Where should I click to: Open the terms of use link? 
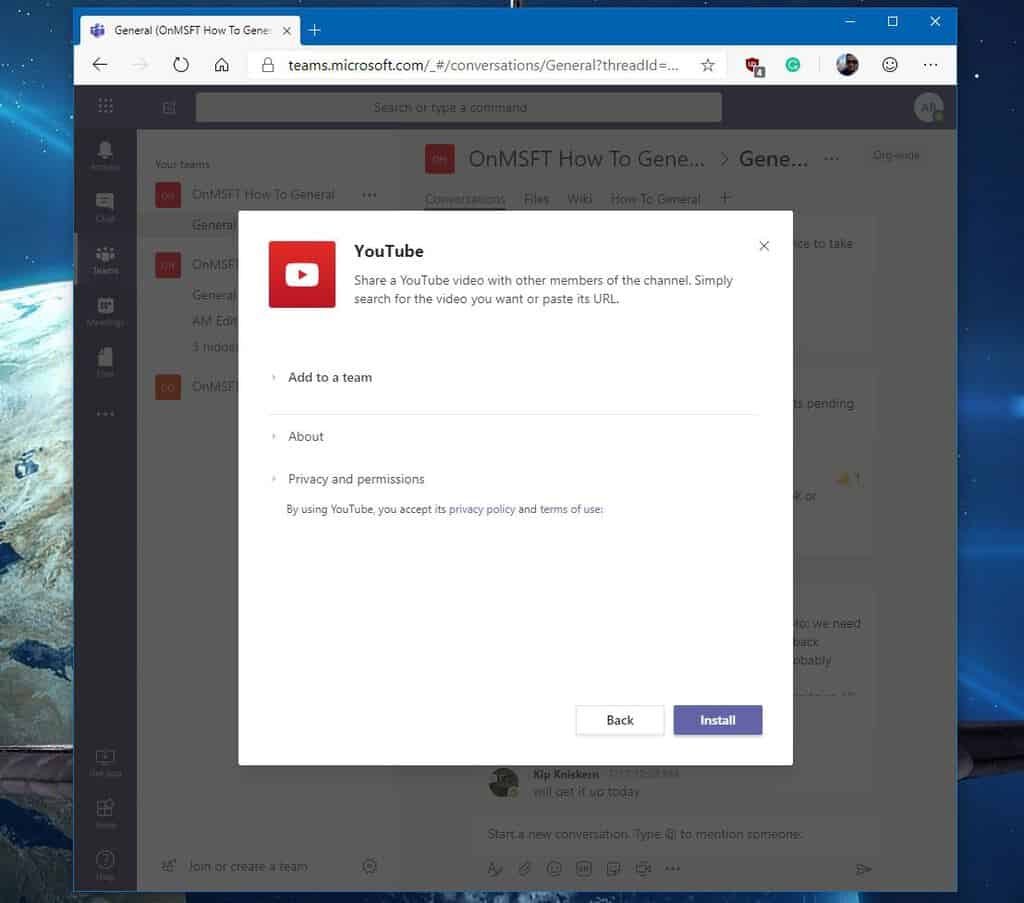(570, 509)
